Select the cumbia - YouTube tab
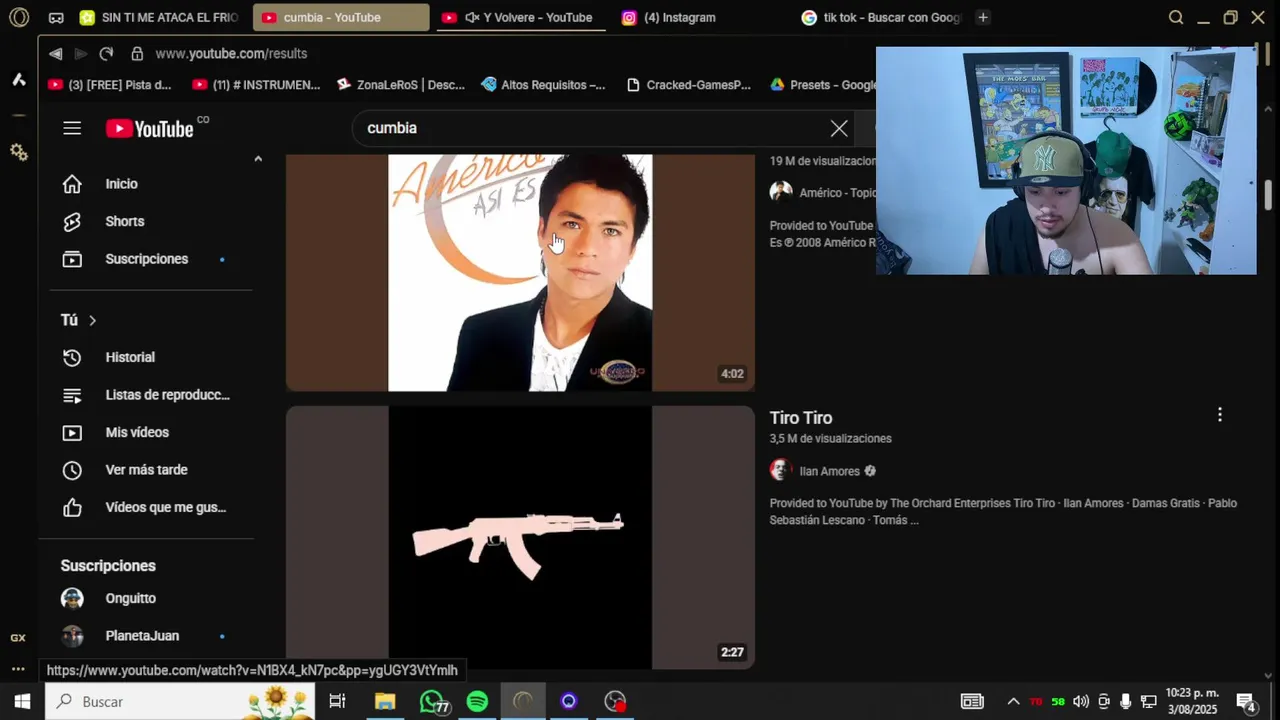 click(x=340, y=18)
